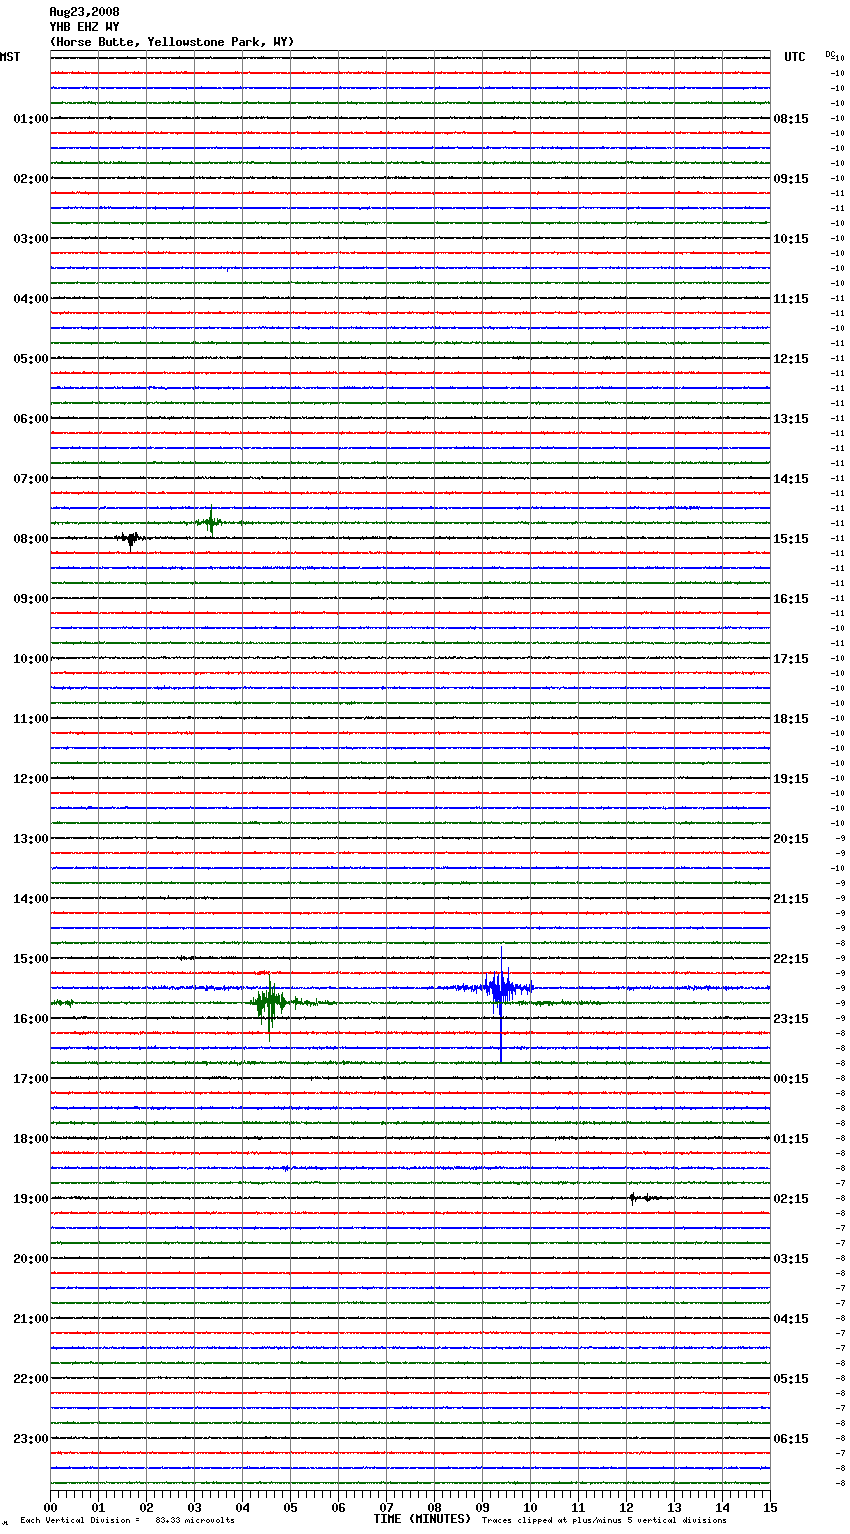The image size is (850, 1534).
Task: Click the 22:15 UTC time label
Action: [x=791, y=959]
